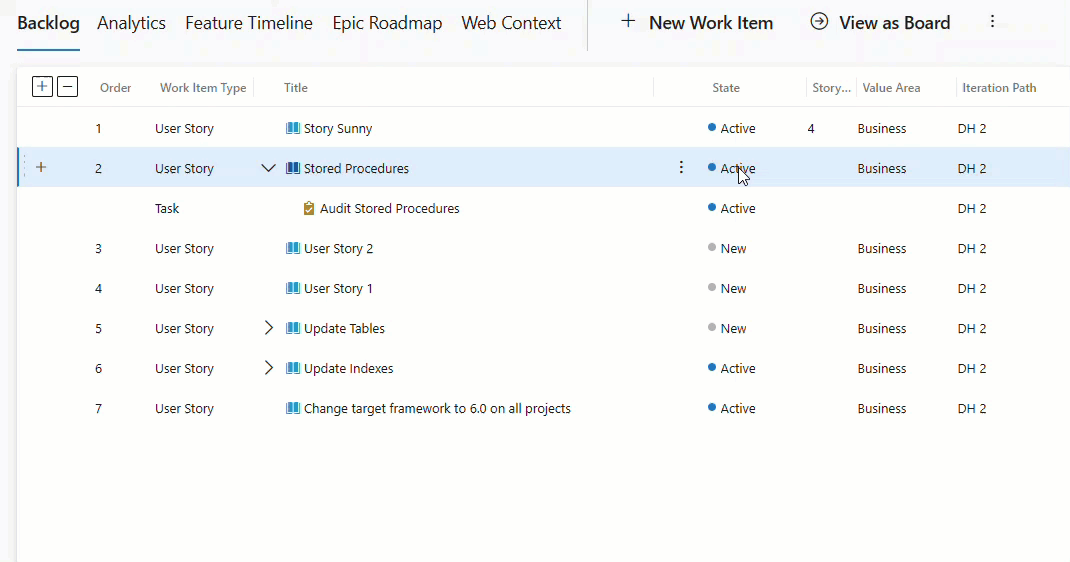Open the Update Indexes work item

coord(349,368)
